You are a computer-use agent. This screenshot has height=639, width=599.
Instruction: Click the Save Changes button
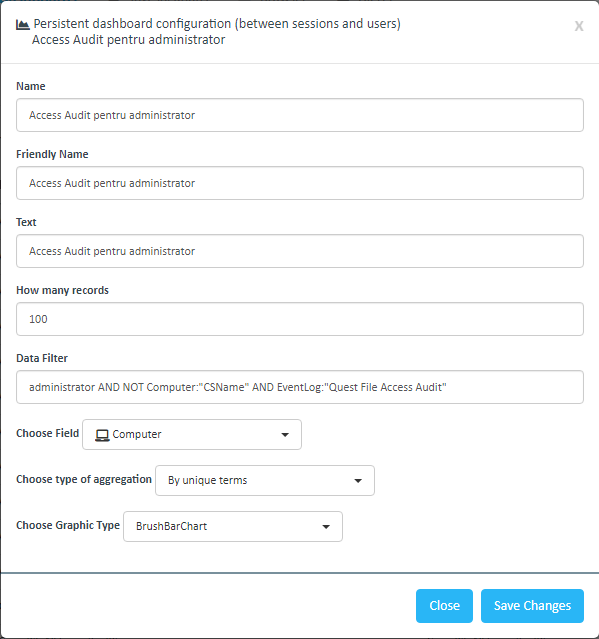click(533, 606)
